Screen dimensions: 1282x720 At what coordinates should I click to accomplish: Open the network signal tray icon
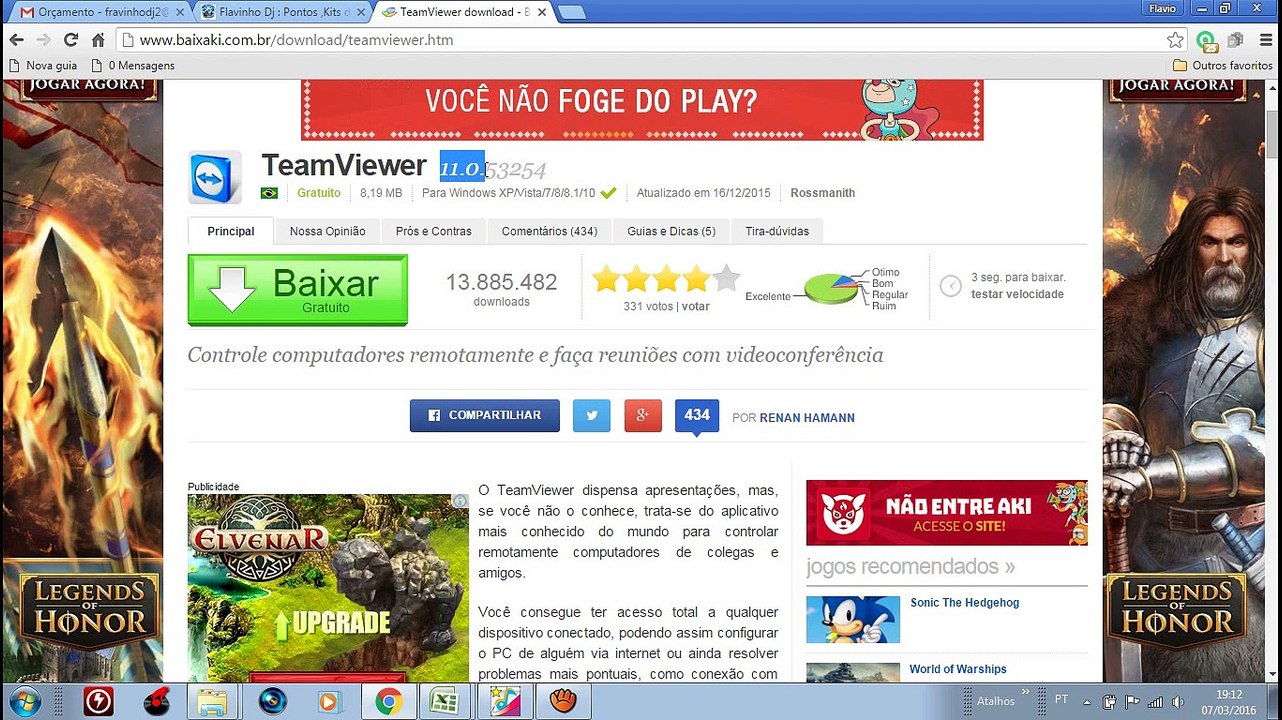click(x=1156, y=701)
